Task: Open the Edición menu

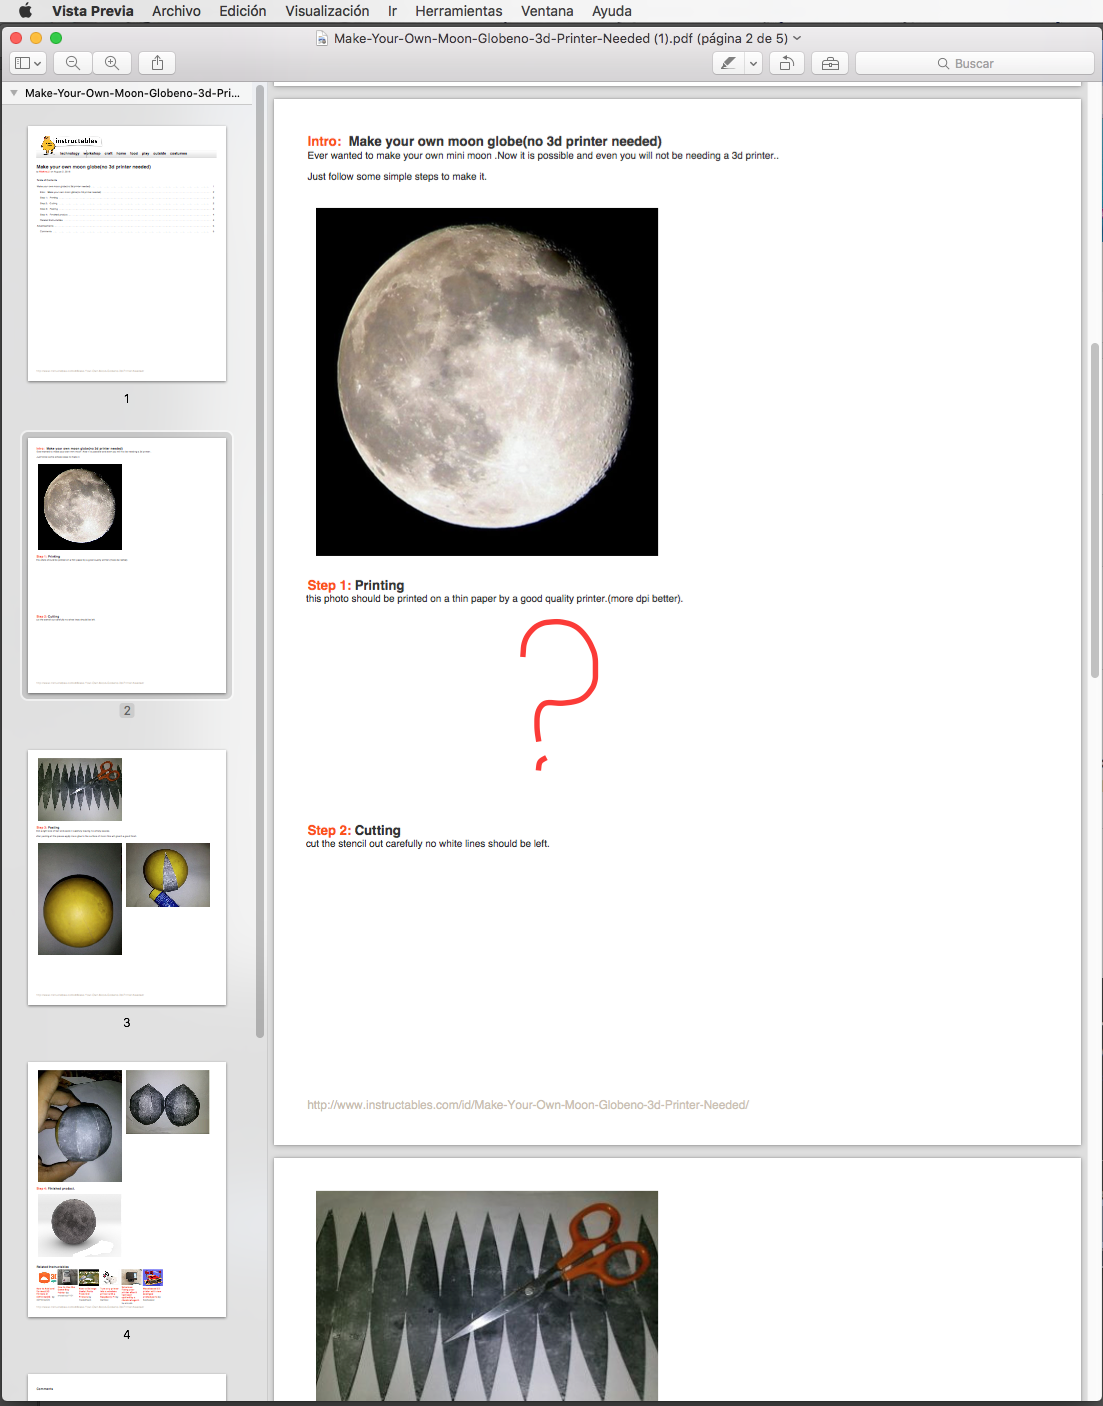Action: pyautogui.click(x=243, y=11)
